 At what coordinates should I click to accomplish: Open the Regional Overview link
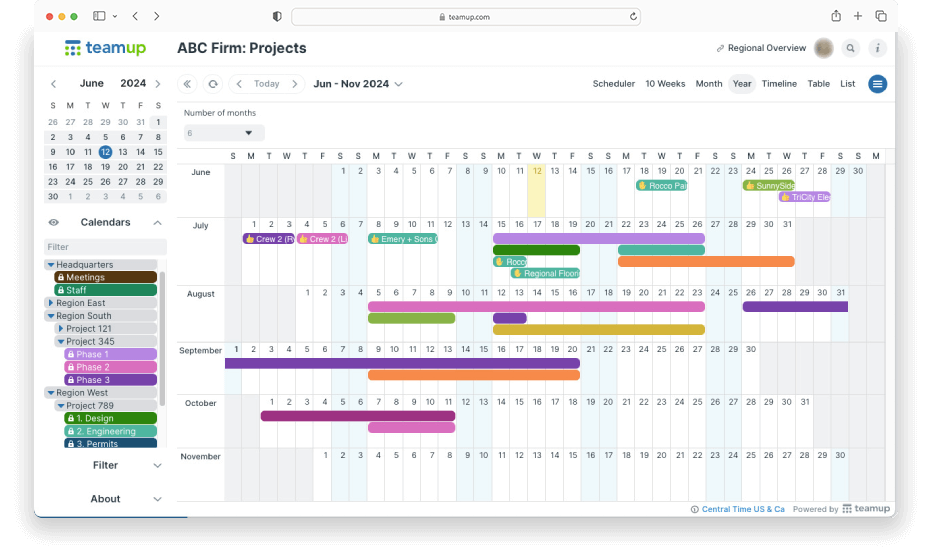(x=761, y=48)
